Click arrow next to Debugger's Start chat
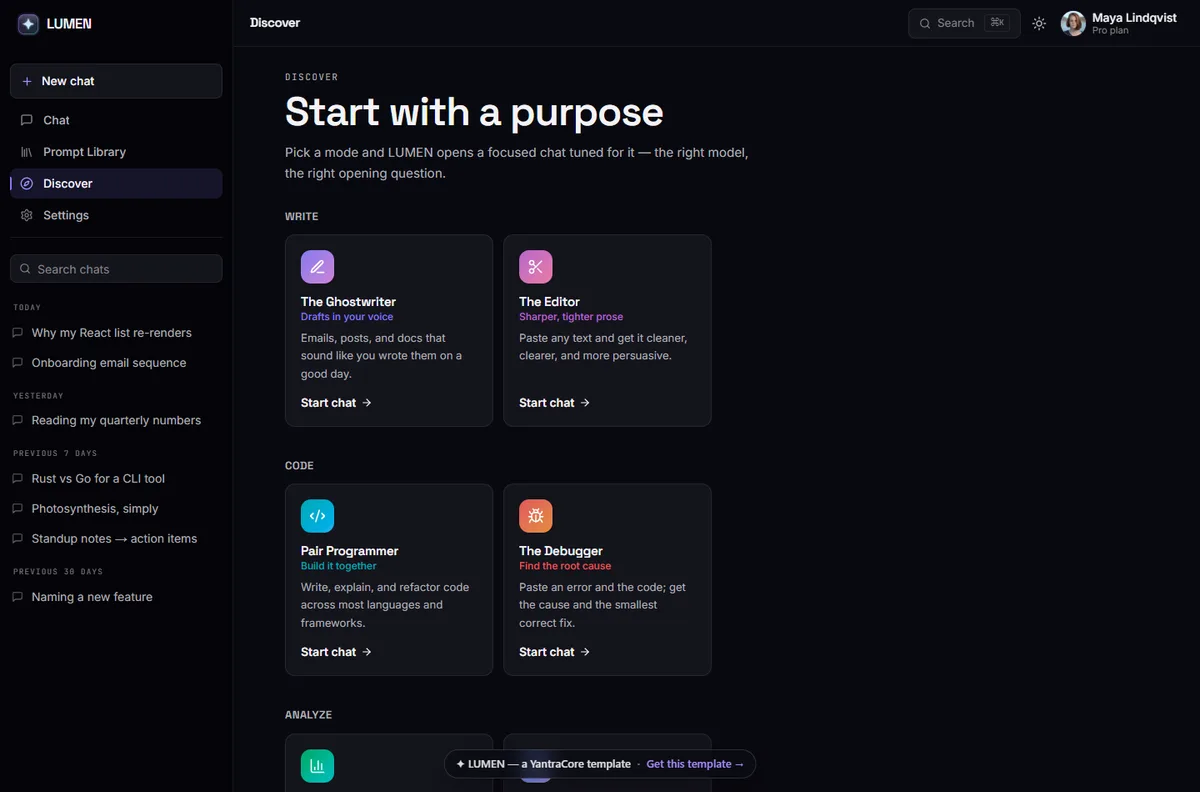The height and width of the screenshot is (792, 1200). tap(585, 652)
